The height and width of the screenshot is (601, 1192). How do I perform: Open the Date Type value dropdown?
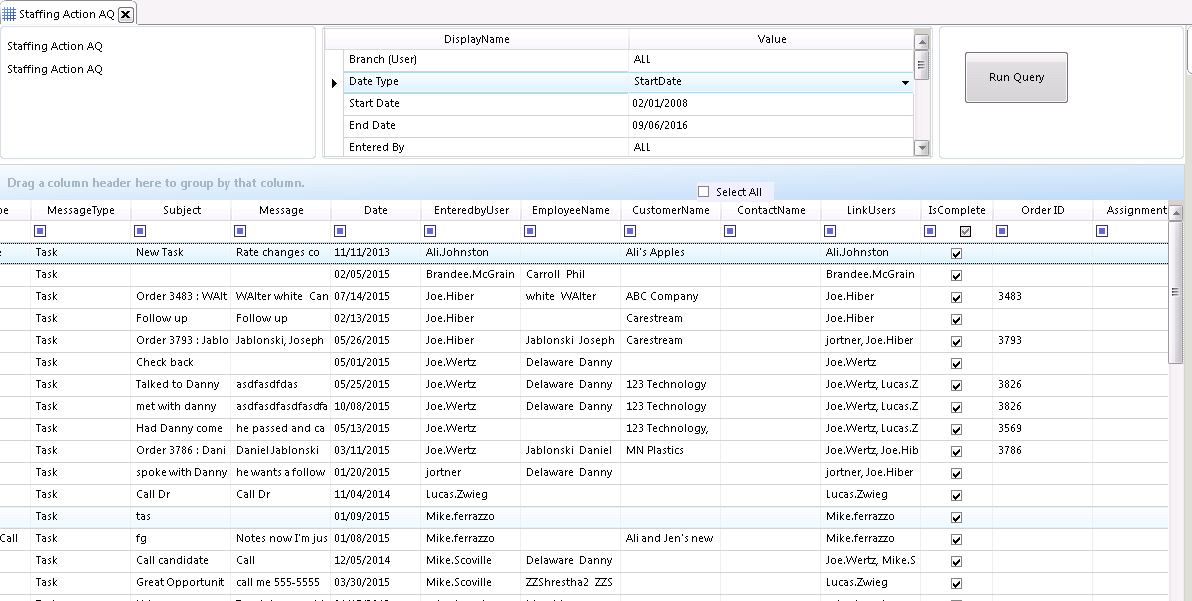905,82
